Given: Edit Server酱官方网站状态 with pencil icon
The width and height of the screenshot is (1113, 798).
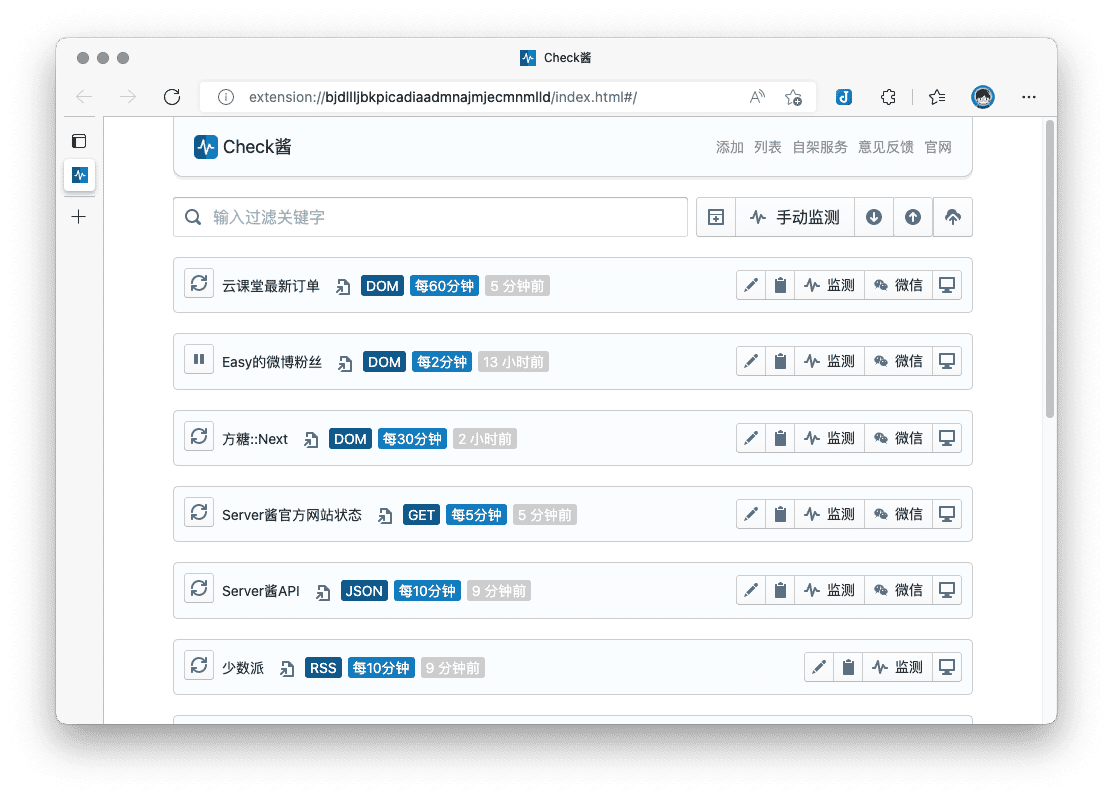Looking at the screenshot, I should click(x=751, y=514).
